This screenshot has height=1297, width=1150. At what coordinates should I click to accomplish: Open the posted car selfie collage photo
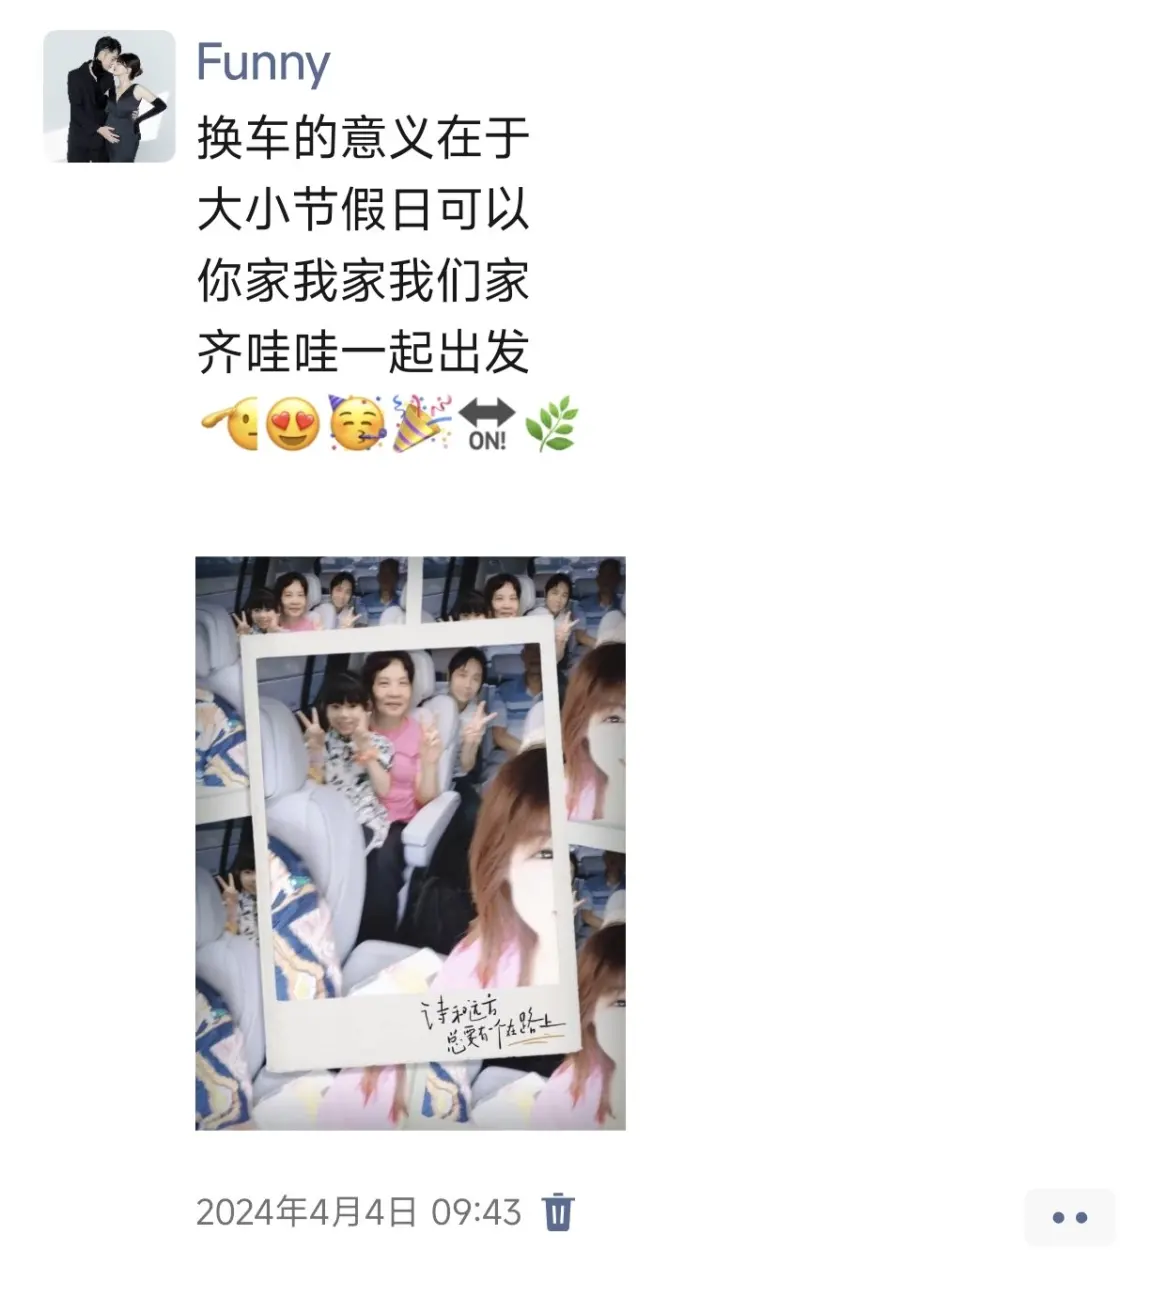[410, 843]
